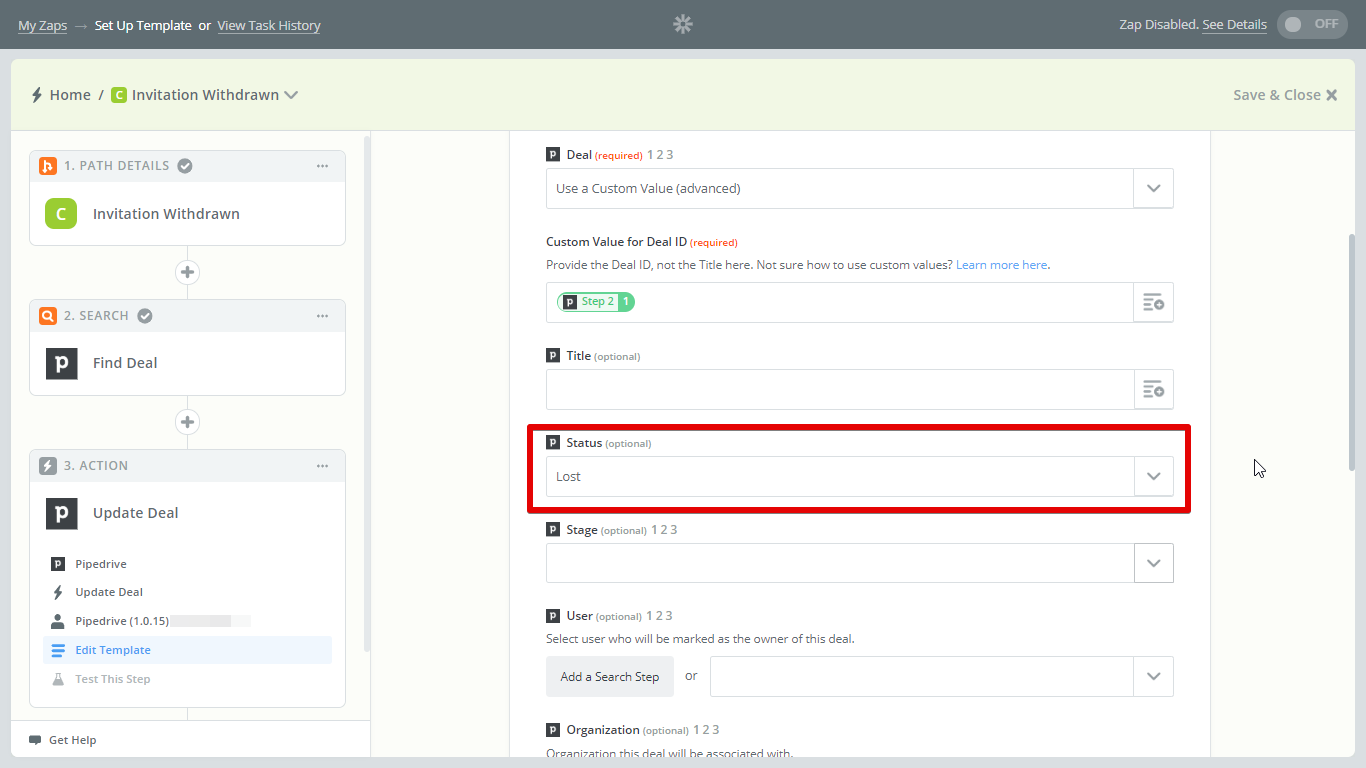1366x768 pixels.
Task: Click the Stage selection field
Action: click(840, 563)
